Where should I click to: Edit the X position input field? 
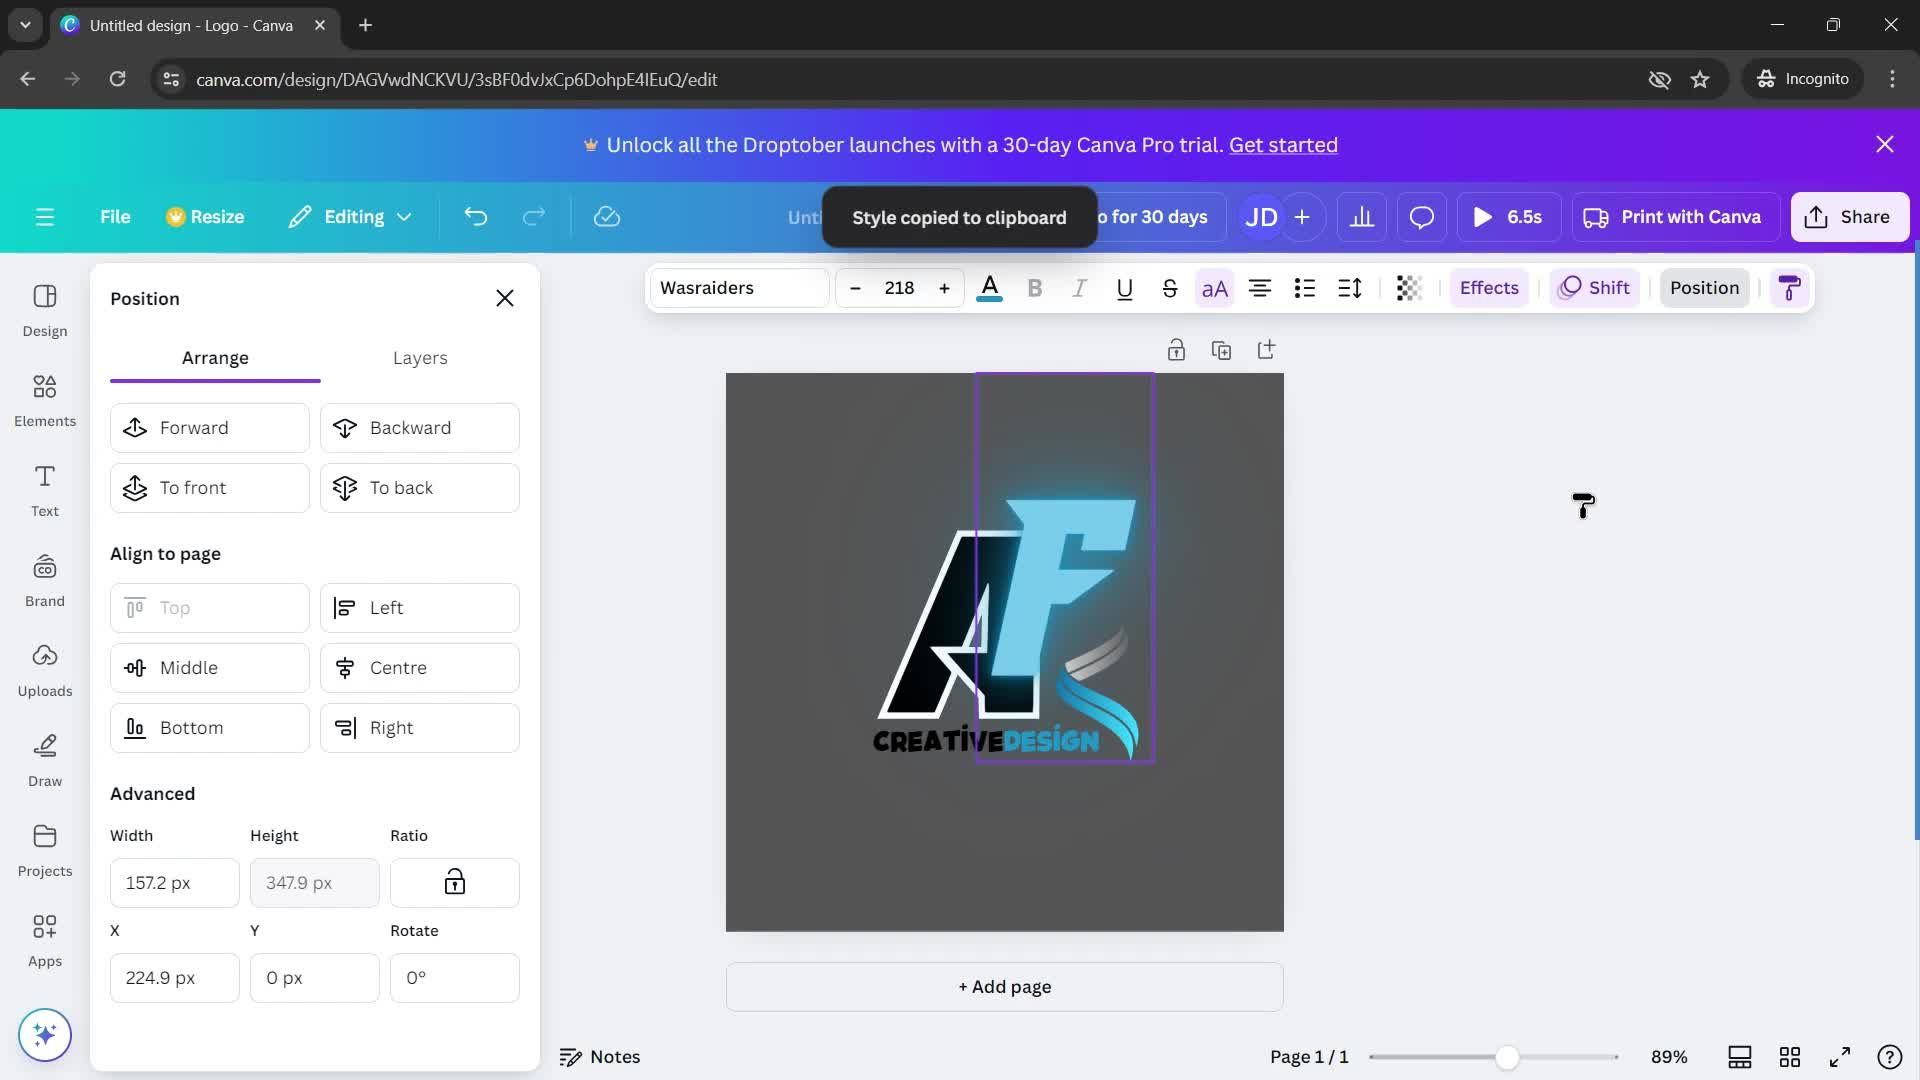click(173, 977)
